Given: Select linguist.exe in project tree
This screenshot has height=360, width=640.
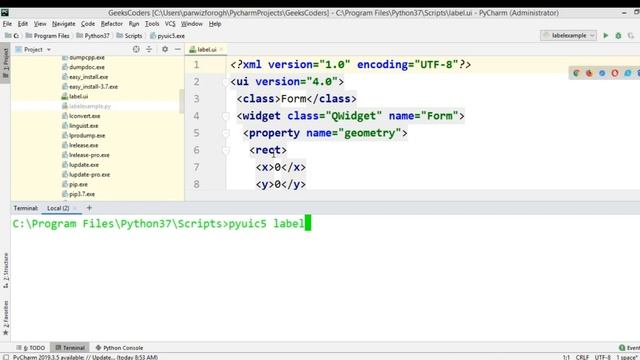Looking at the screenshot, I should 80,126.
